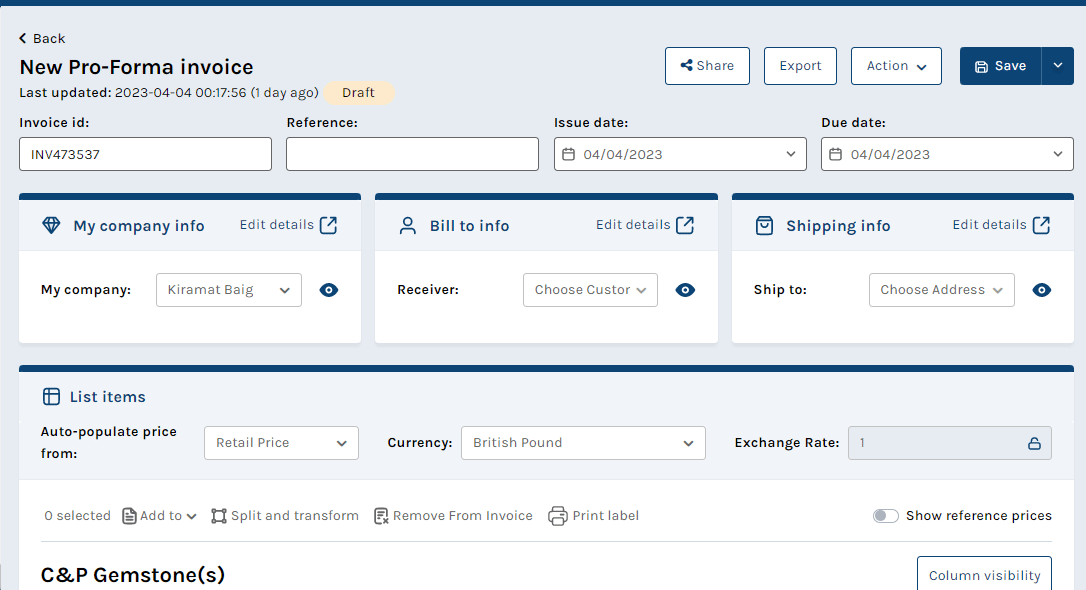
Task: Toggle eye visibility for Ship to
Action: [1042, 290]
